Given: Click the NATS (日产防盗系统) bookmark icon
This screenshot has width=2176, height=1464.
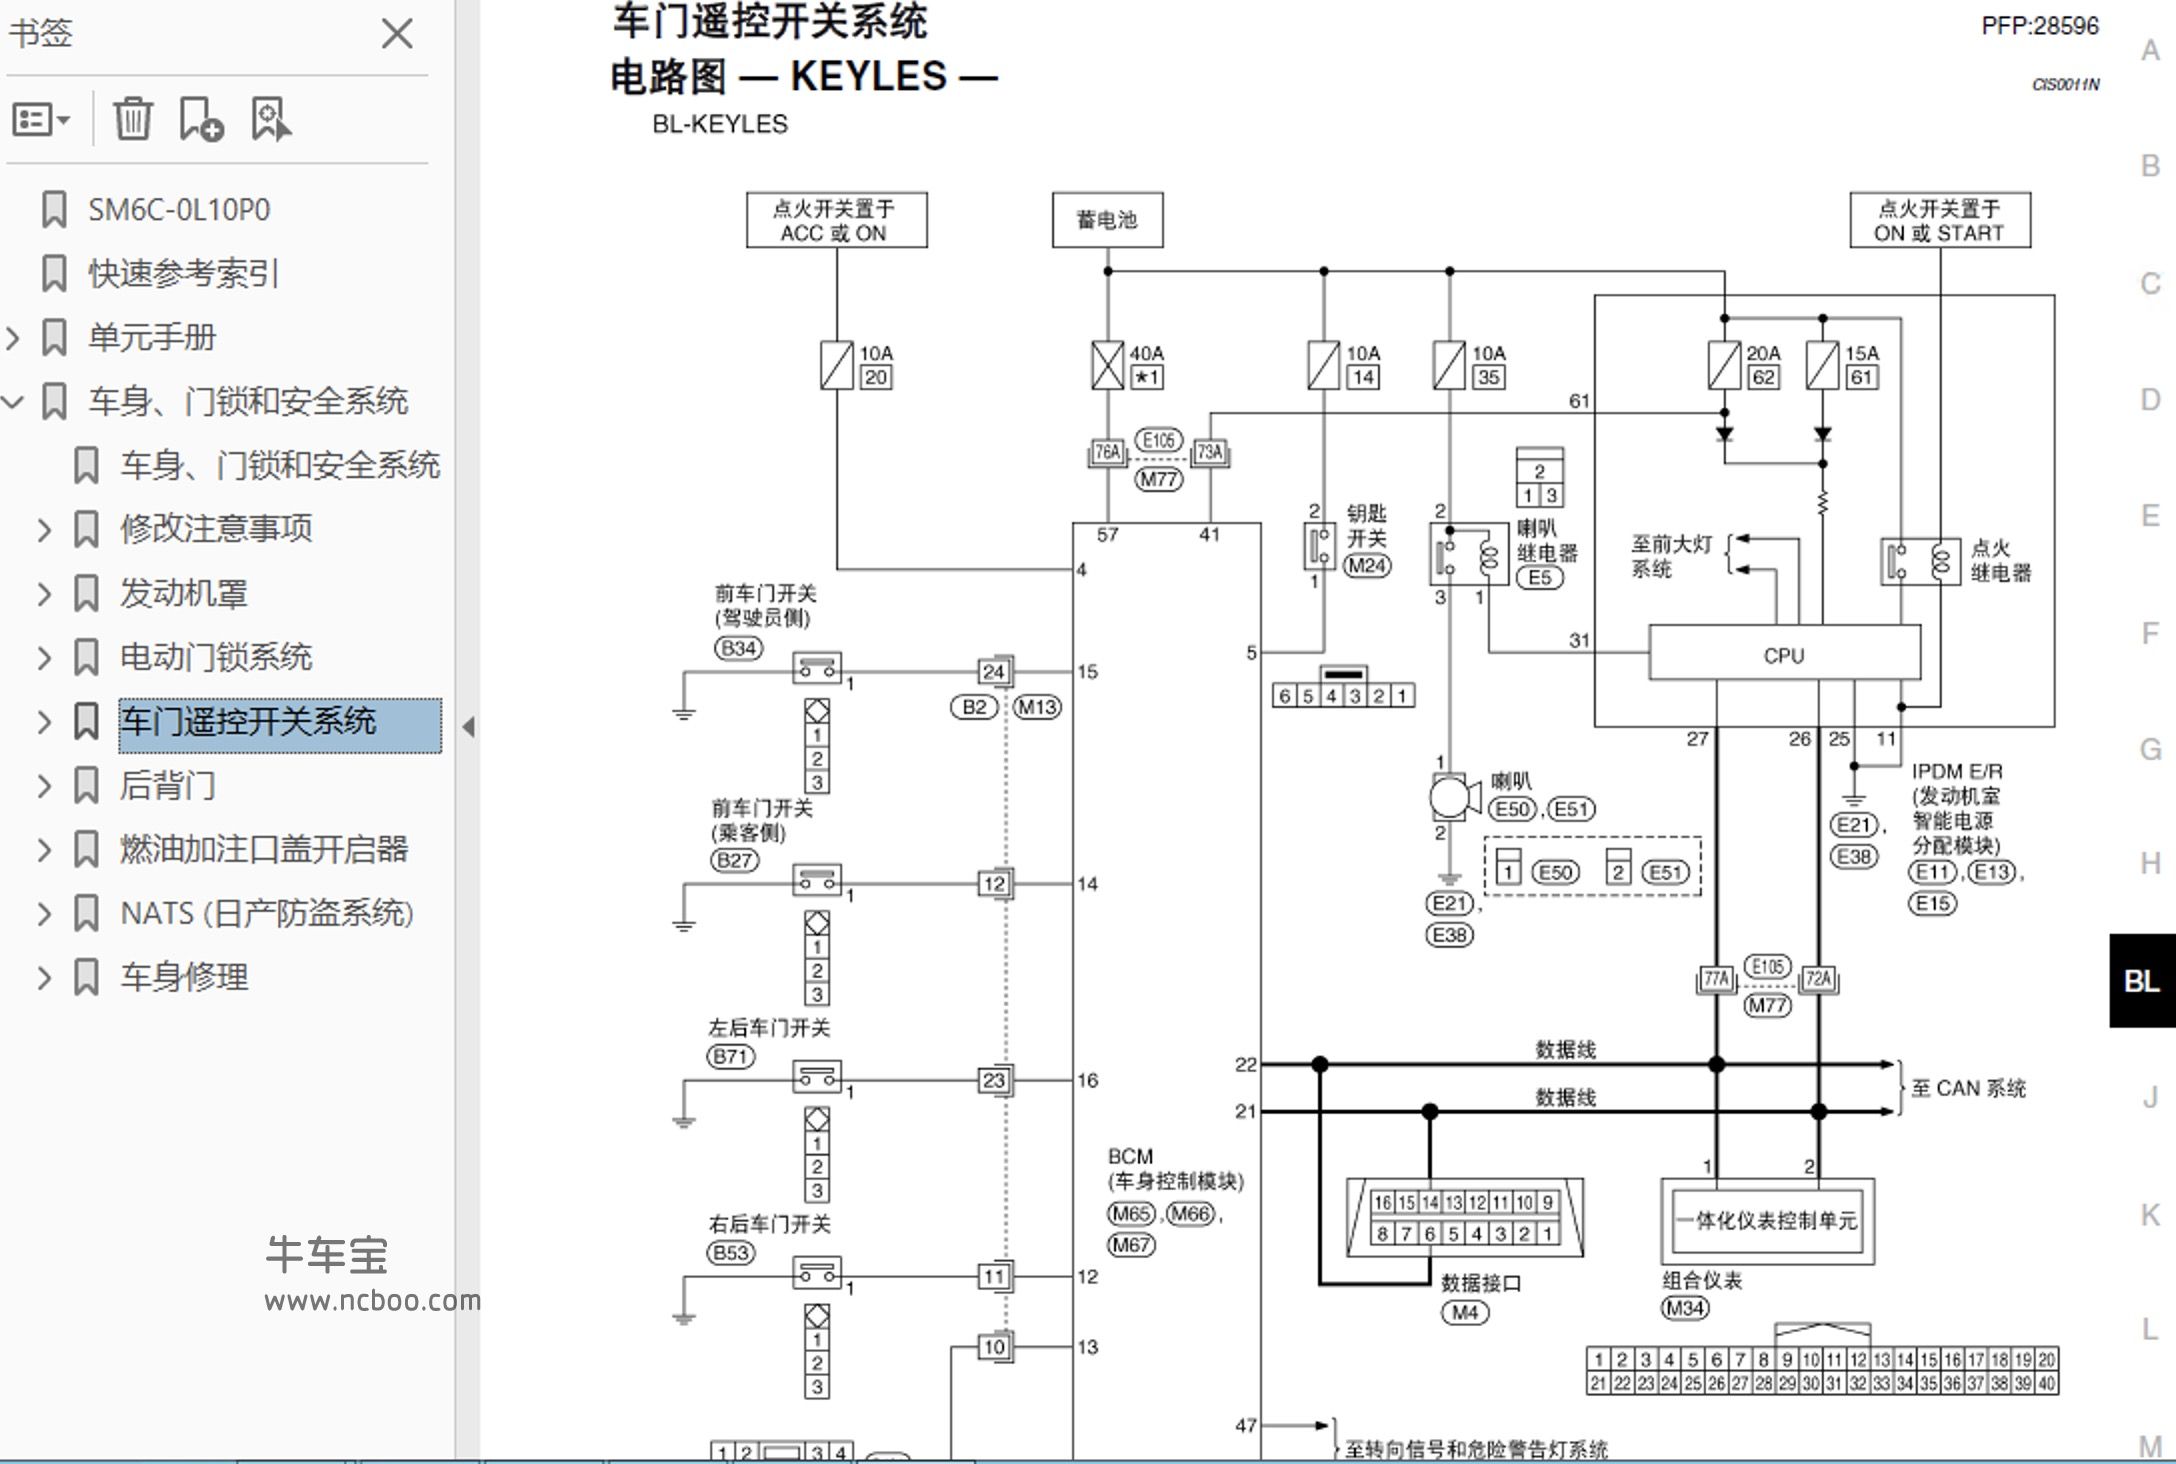Looking at the screenshot, I should coord(86,914).
